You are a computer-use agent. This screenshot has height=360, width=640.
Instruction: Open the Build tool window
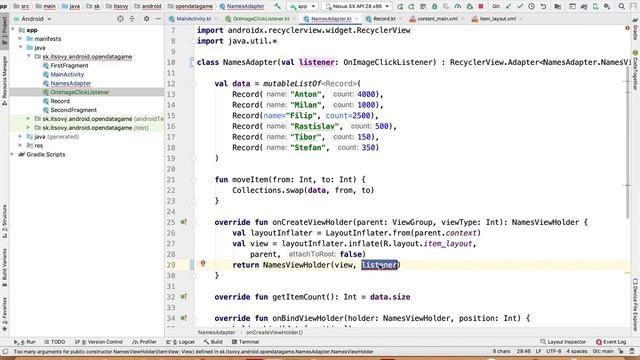pyautogui.click(x=213, y=342)
